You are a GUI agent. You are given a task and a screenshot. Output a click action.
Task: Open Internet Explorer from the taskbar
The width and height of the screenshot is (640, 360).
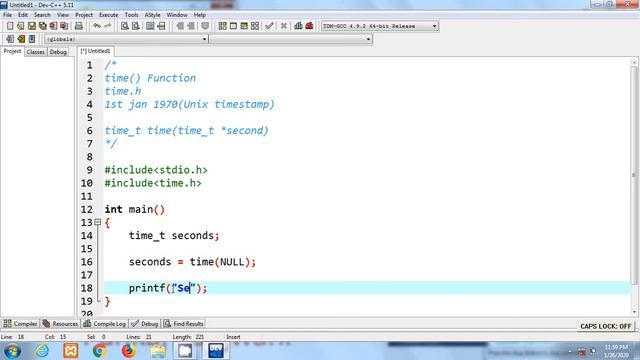[42, 351]
